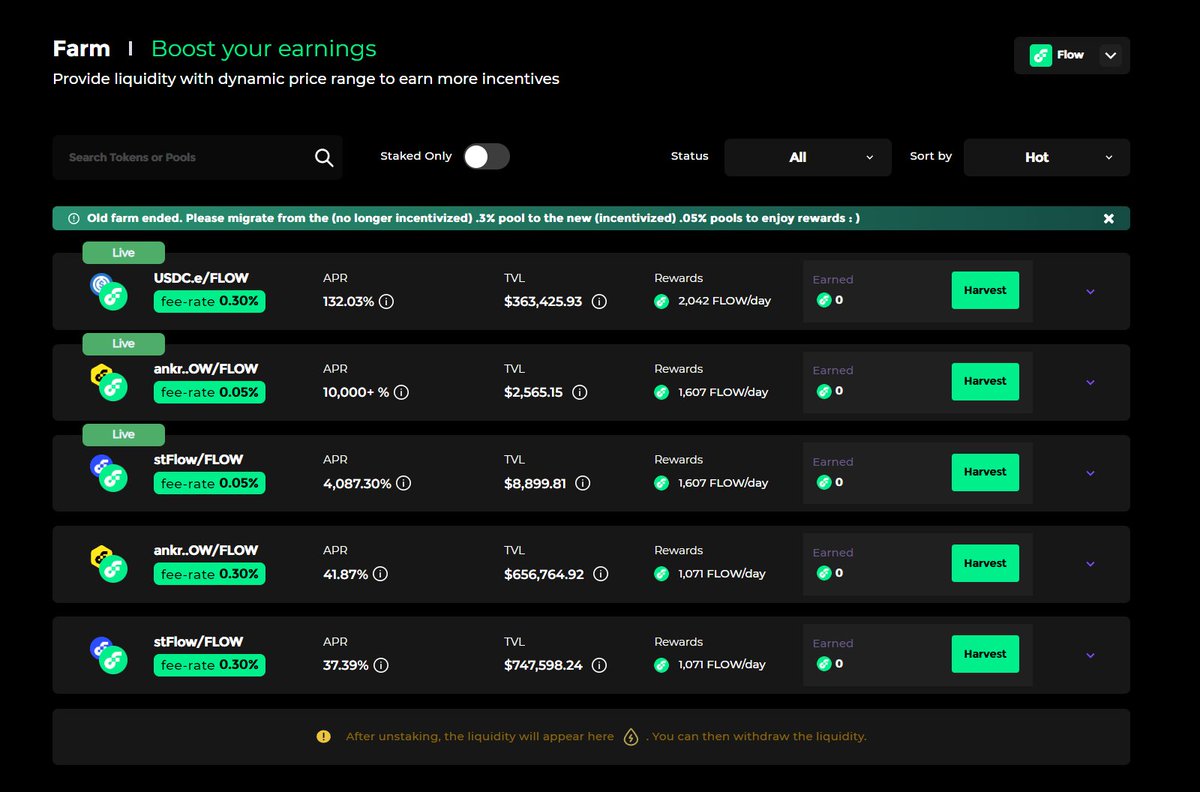Click TVL info icon next to $747,598.24
This screenshot has height=792, width=1200.
[x=599, y=665]
